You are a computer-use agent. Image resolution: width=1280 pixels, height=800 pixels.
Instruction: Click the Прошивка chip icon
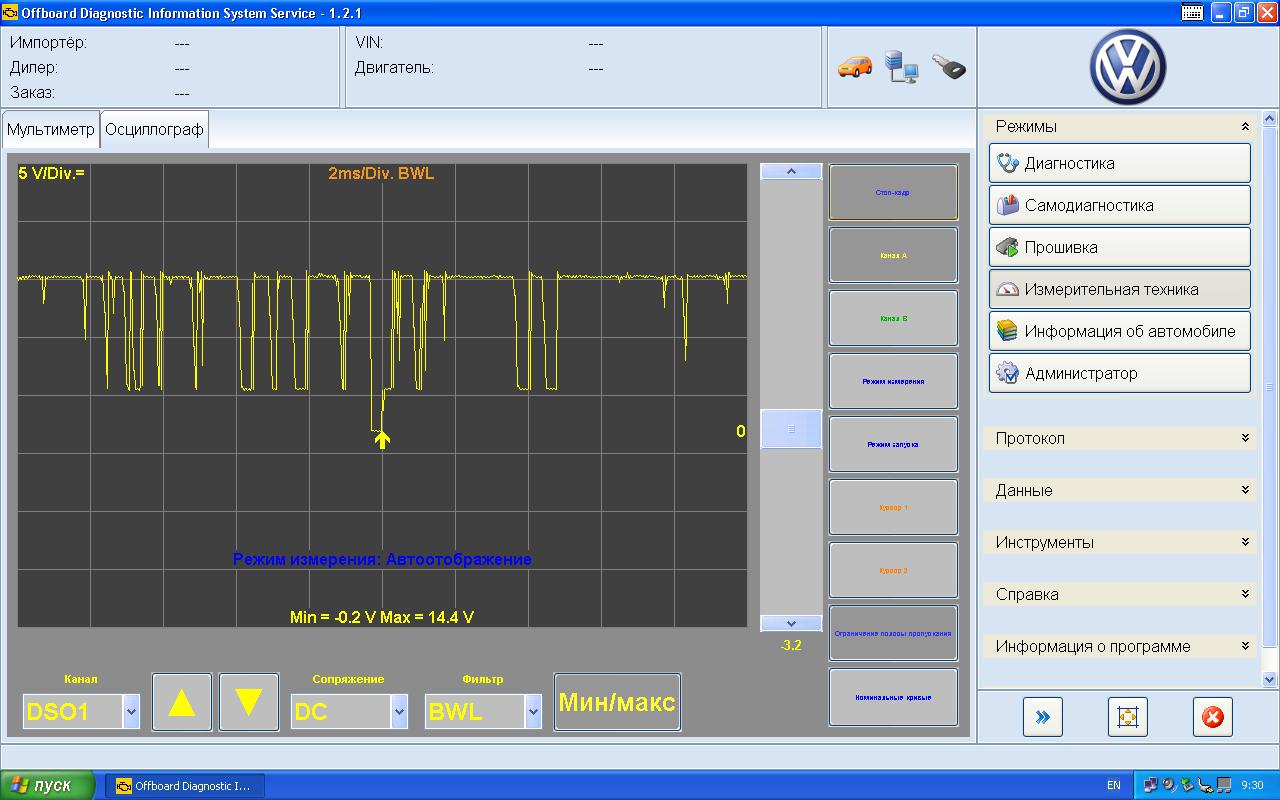click(x=1007, y=247)
